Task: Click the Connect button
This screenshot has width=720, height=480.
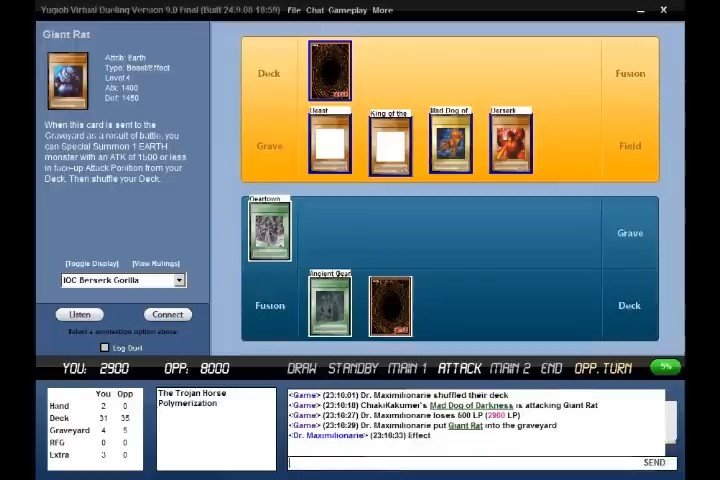Action: (168, 315)
